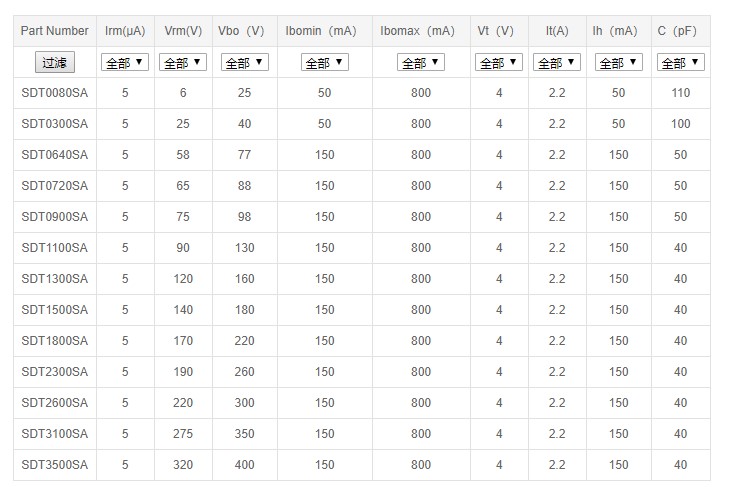Open the Vrm(V) filter dropdown
The height and width of the screenshot is (487, 735).
(184, 62)
